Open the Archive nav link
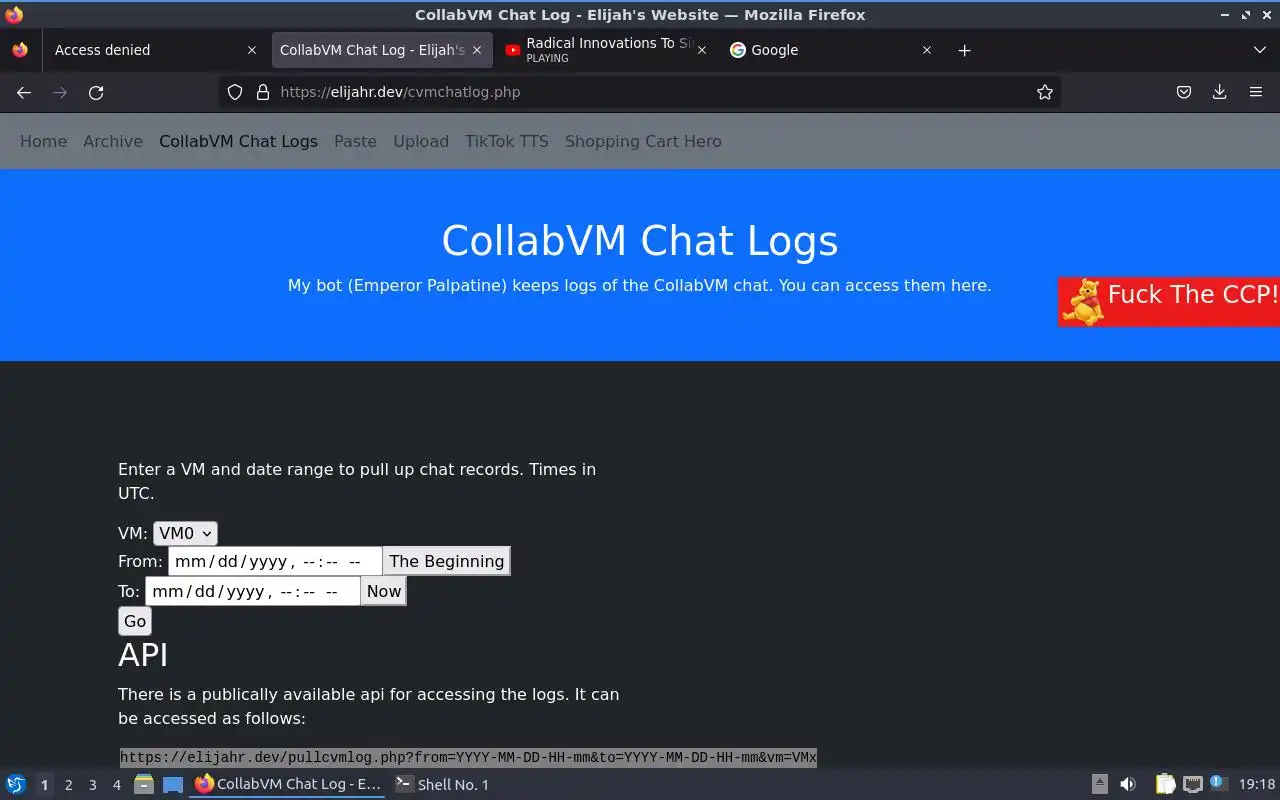1280x800 pixels. [x=113, y=141]
